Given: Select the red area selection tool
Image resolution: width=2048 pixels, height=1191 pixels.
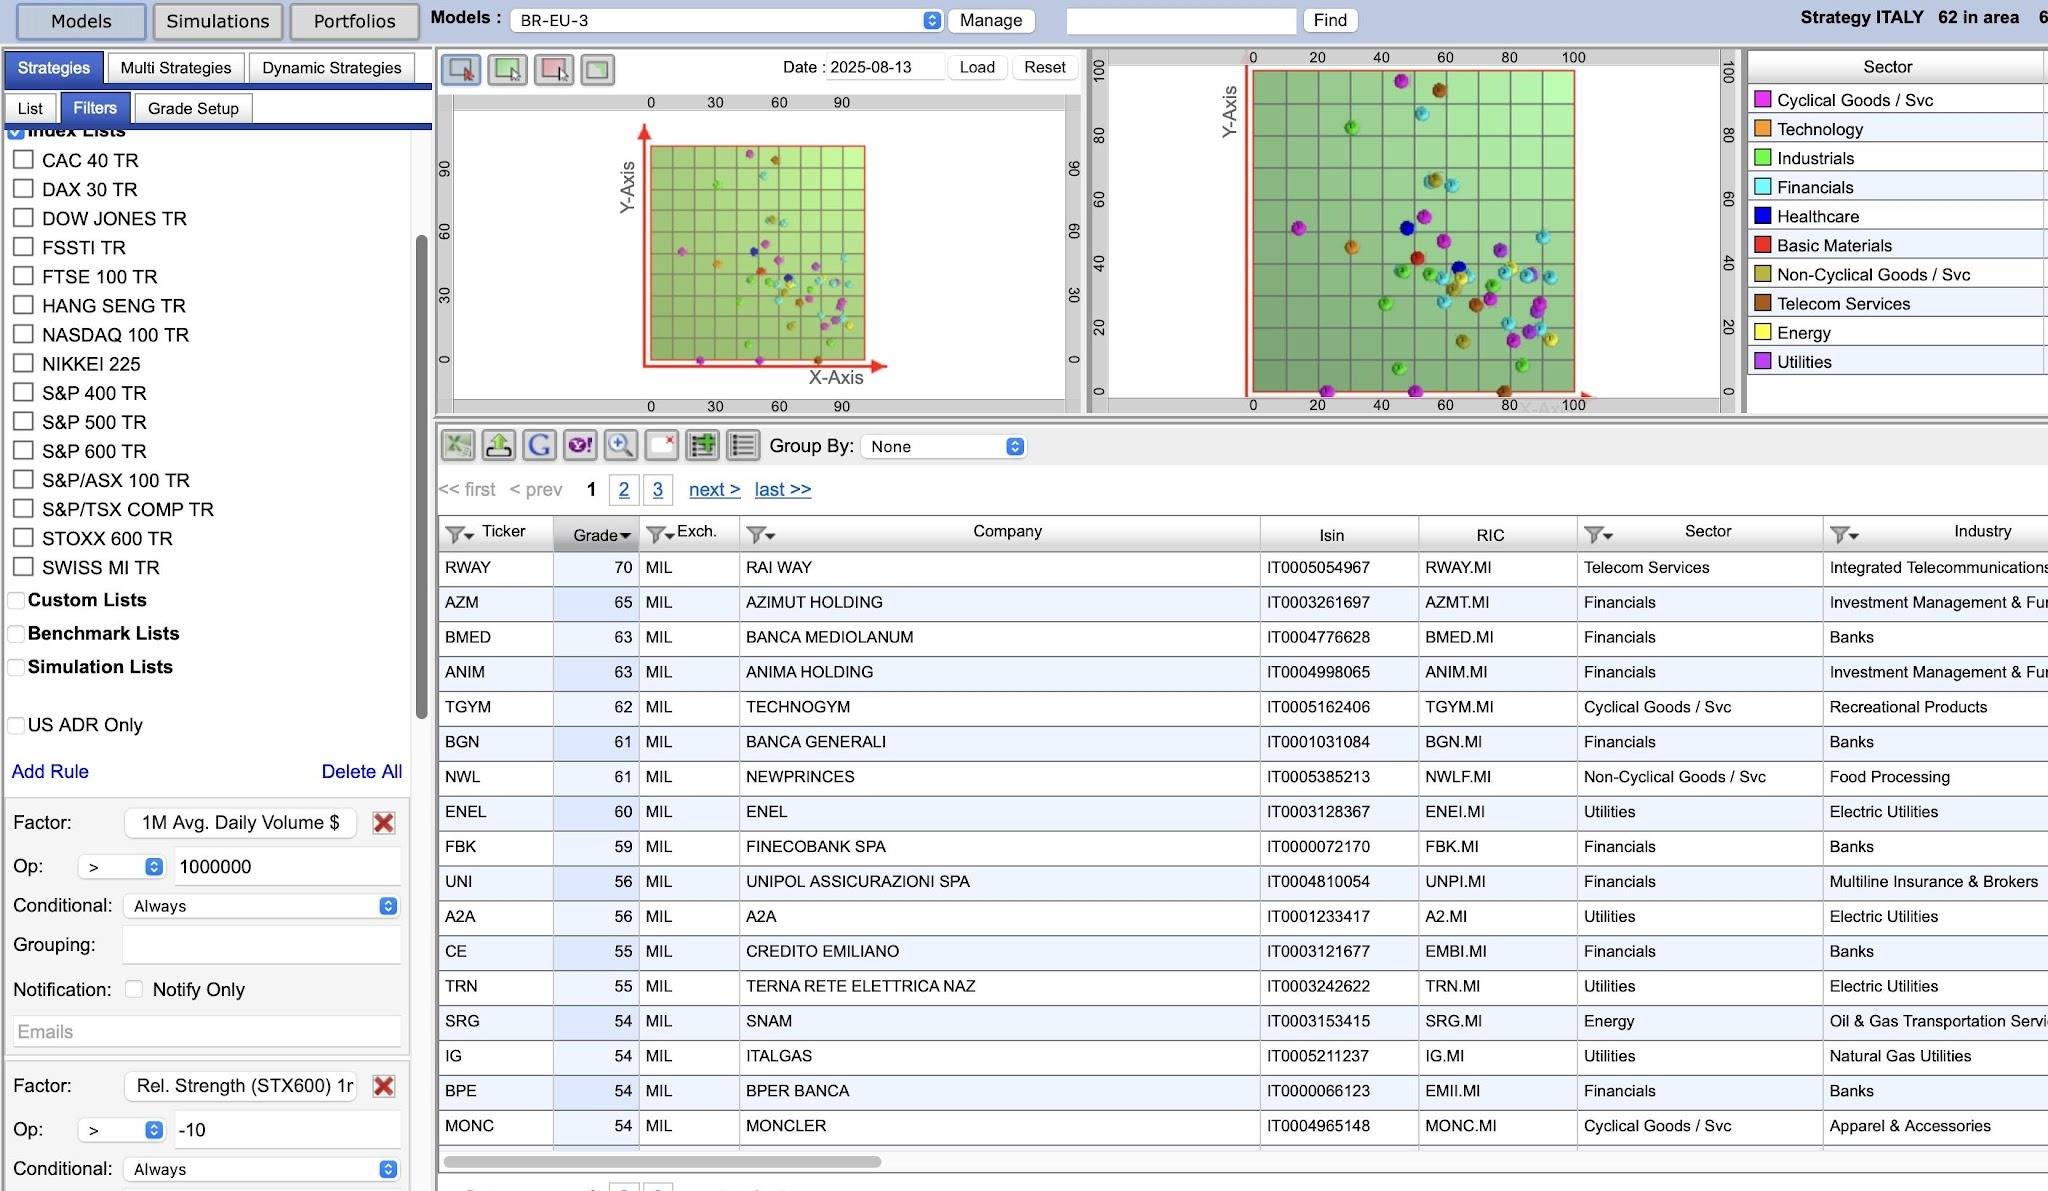Looking at the screenshot, I should [x=553, y=69].
